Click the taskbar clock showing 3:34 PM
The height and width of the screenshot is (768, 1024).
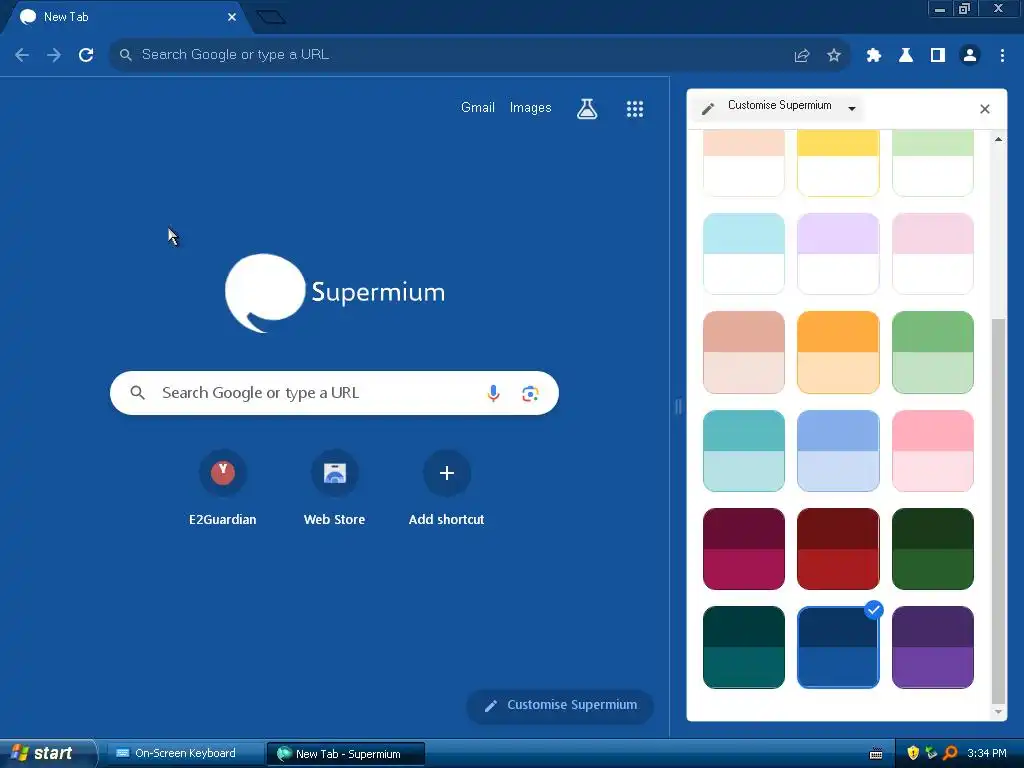[x=986, y=754]
